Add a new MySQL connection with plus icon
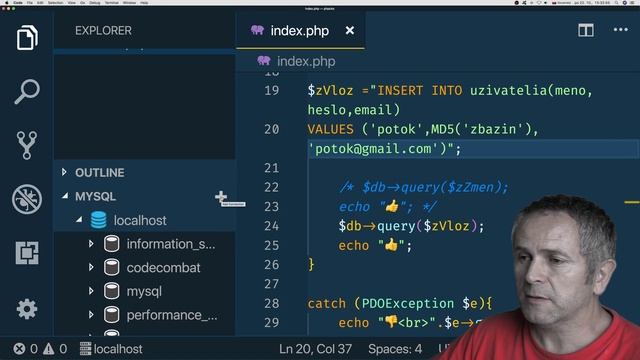 [221, 197]
